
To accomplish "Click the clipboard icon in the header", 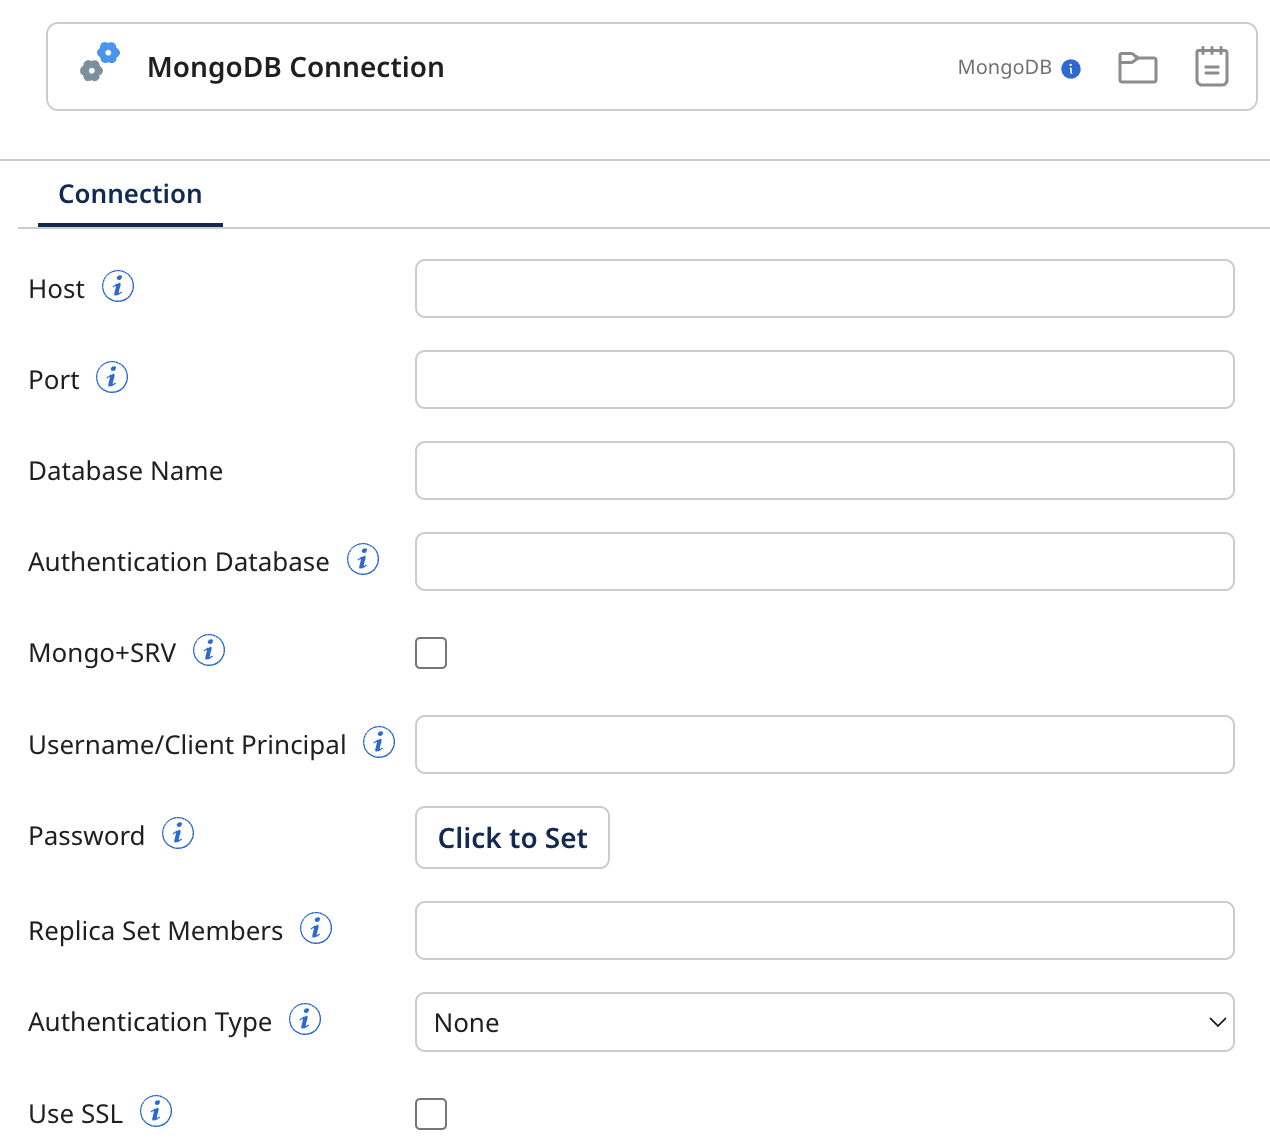I will (x=1211, y=65).
